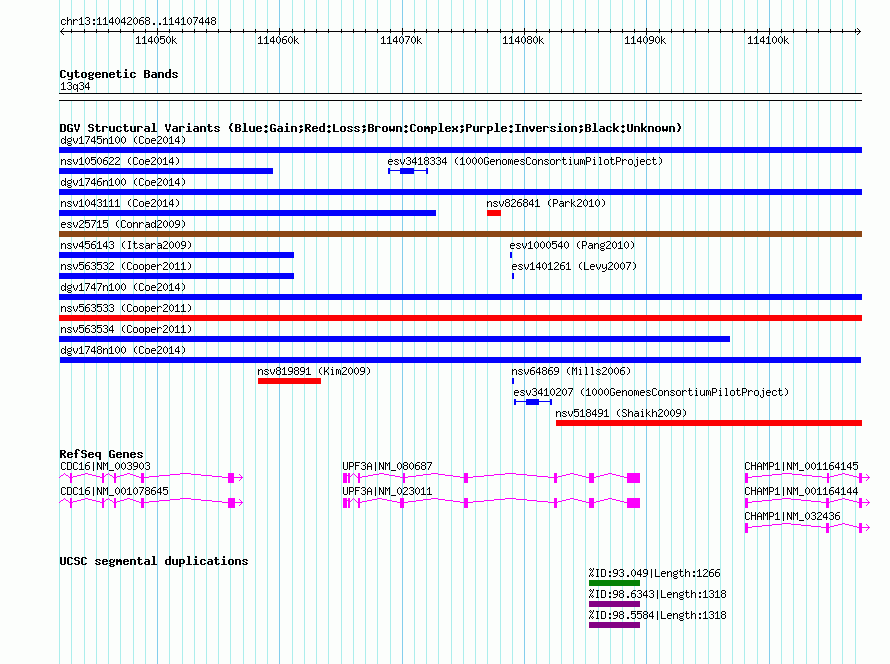
Task: Click the CDC16 NM_003903 gene model
Action: [x=152, y=478]
